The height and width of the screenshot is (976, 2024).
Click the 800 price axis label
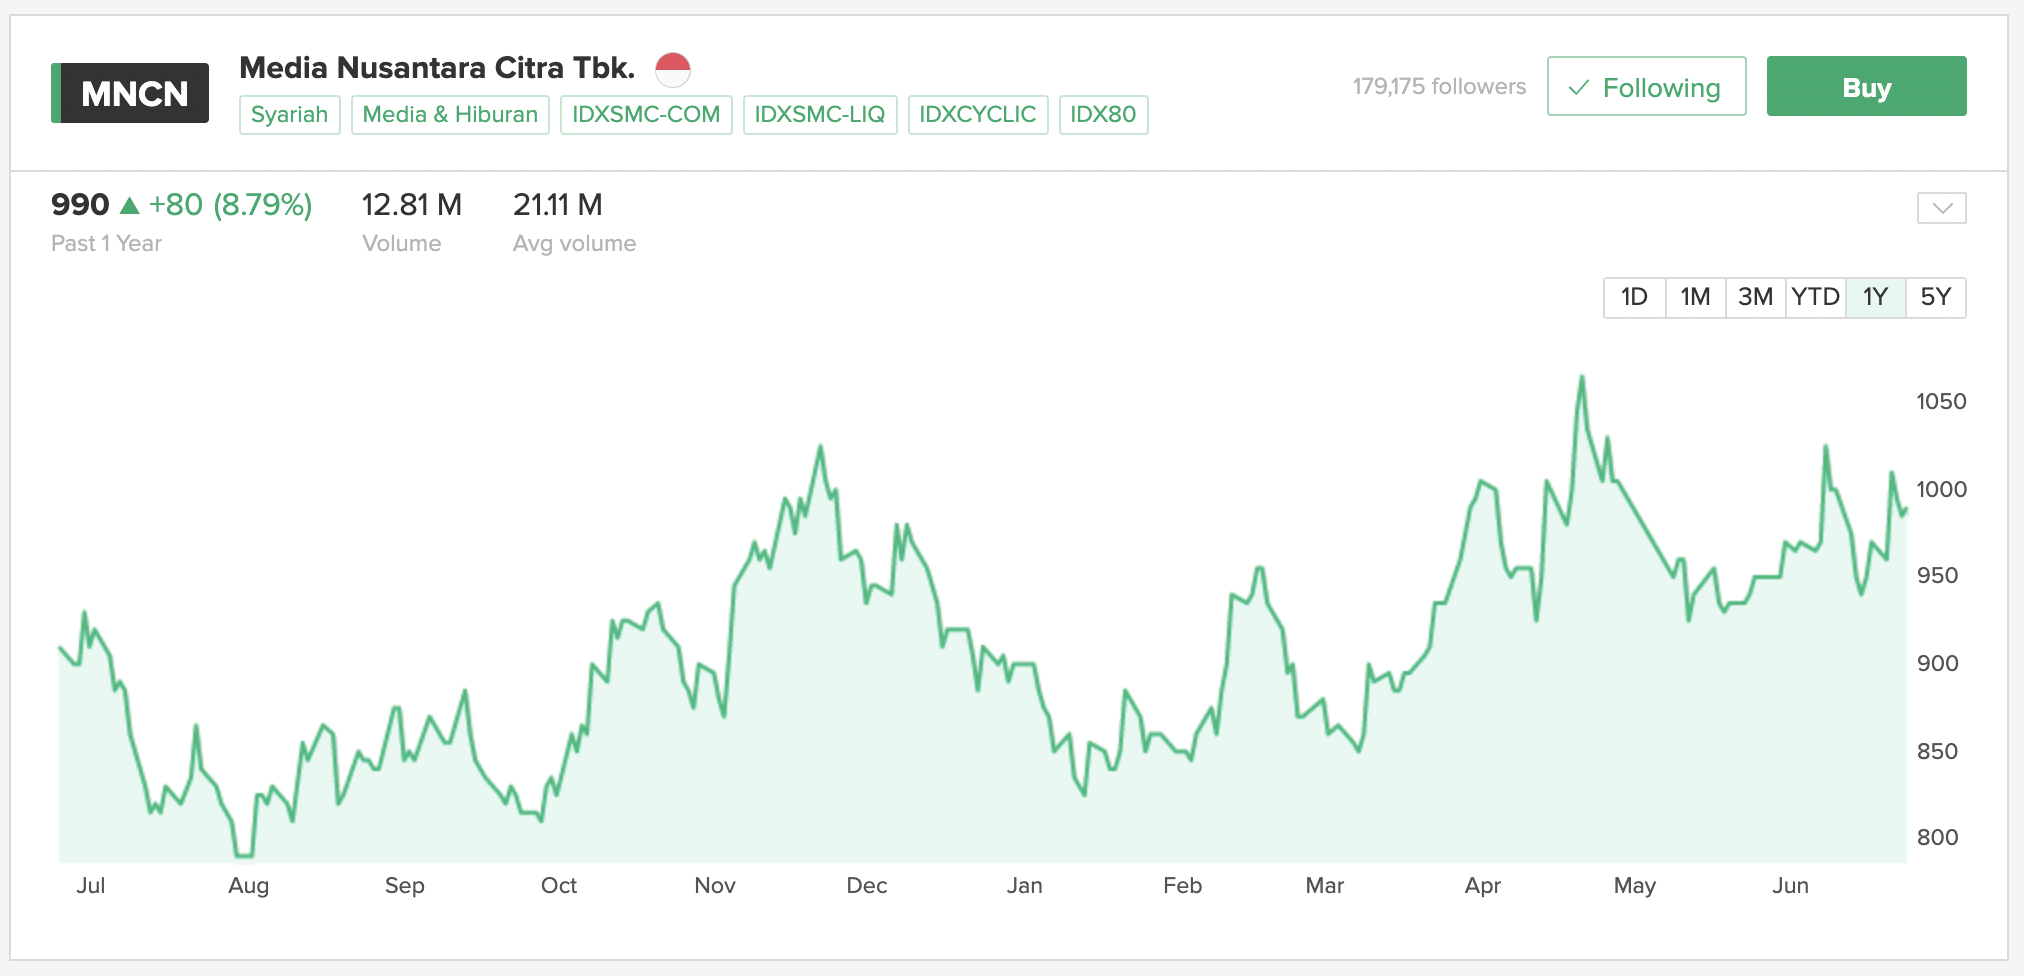coord(1938,838)
